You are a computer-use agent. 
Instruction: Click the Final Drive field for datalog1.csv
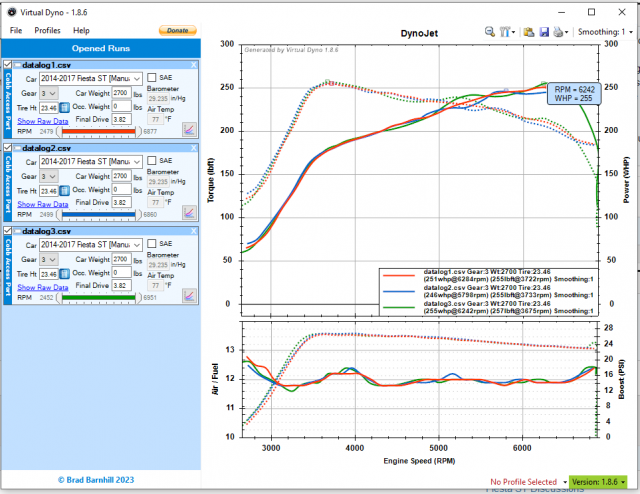[122, 119]
